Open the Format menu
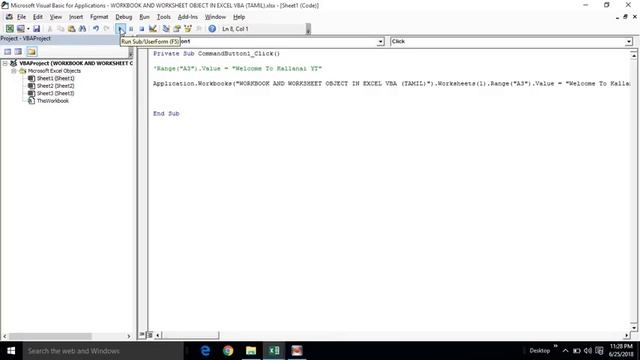Viewport: 640px width, 360px height. coord(99,17)
